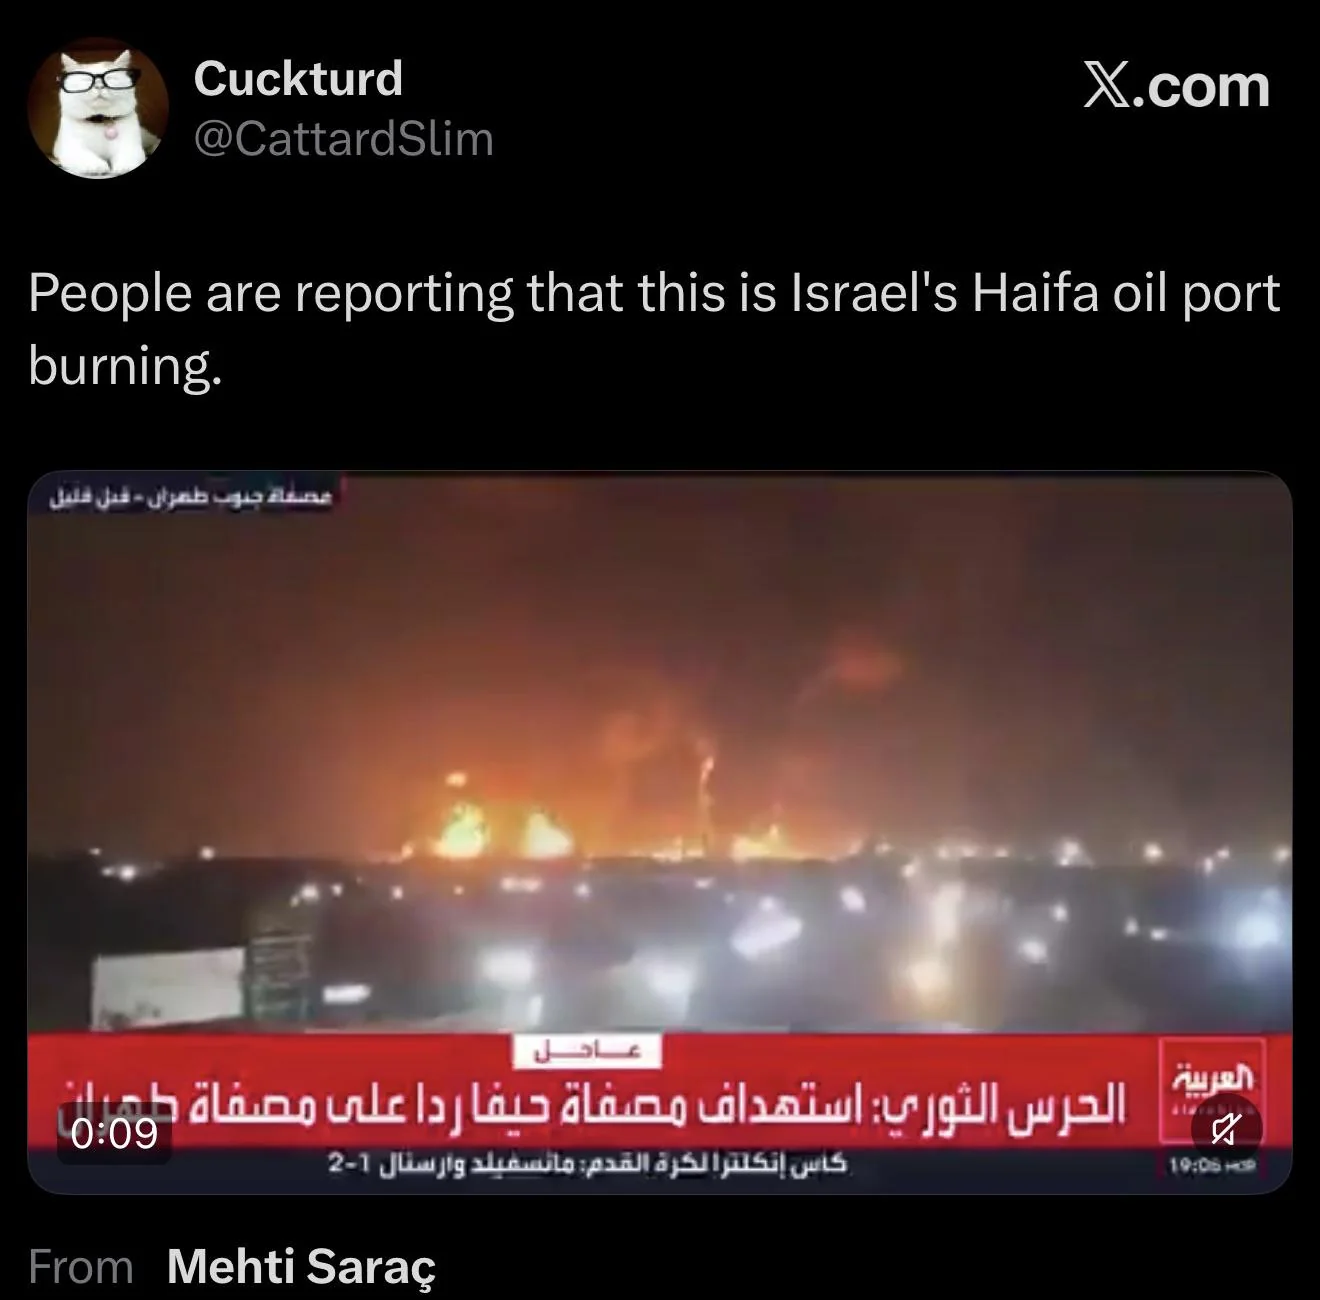Click the word "burning." in the tweet
The width and height of the screenshot is (1320, 1300).
124,366
